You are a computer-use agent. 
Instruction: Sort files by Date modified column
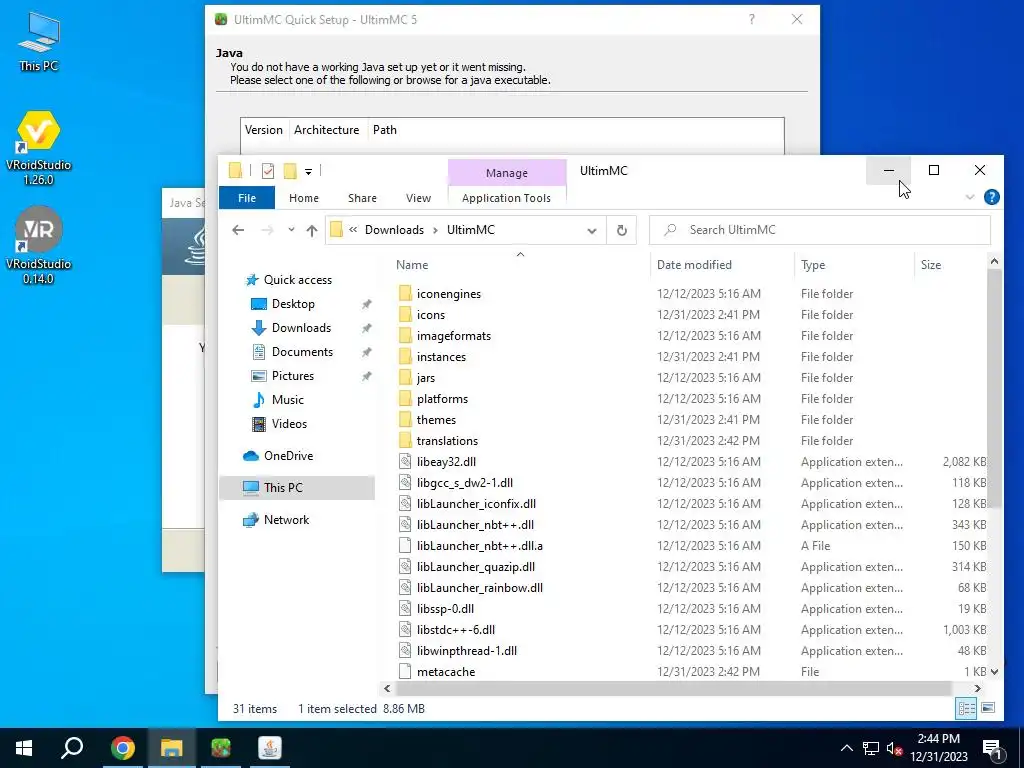click(x=694, y=264)
